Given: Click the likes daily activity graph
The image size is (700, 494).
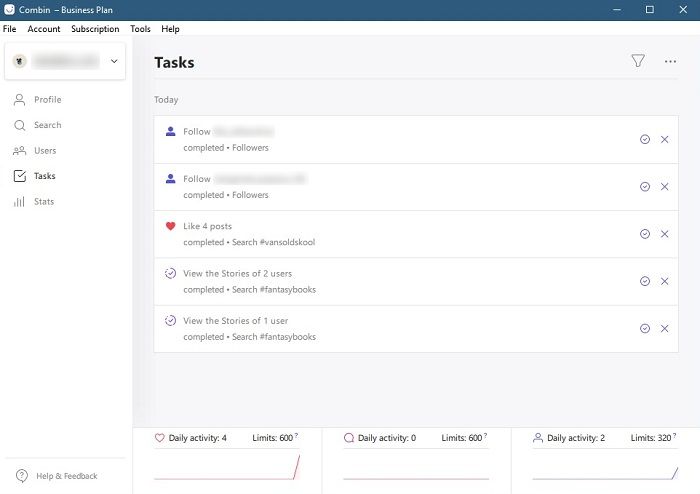Looking at the screenshot, I should tap(227, 467).
